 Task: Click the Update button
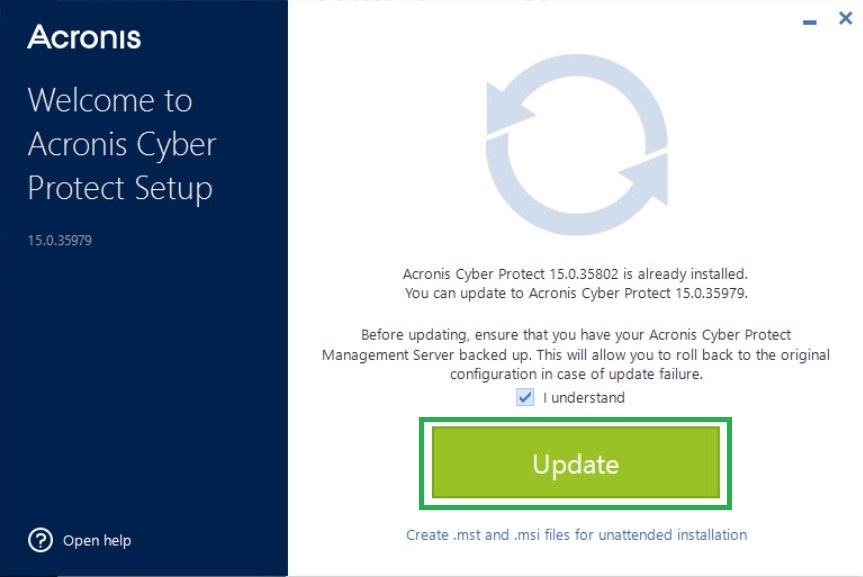(575, 463)
